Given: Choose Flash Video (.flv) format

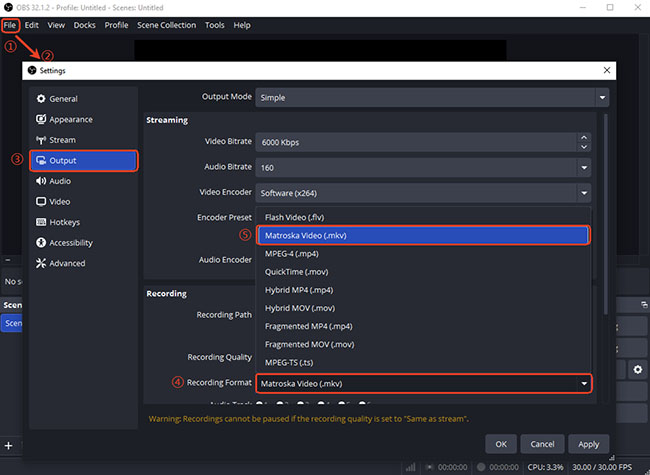Looking at the screenshot, I should tap(423, 218).
